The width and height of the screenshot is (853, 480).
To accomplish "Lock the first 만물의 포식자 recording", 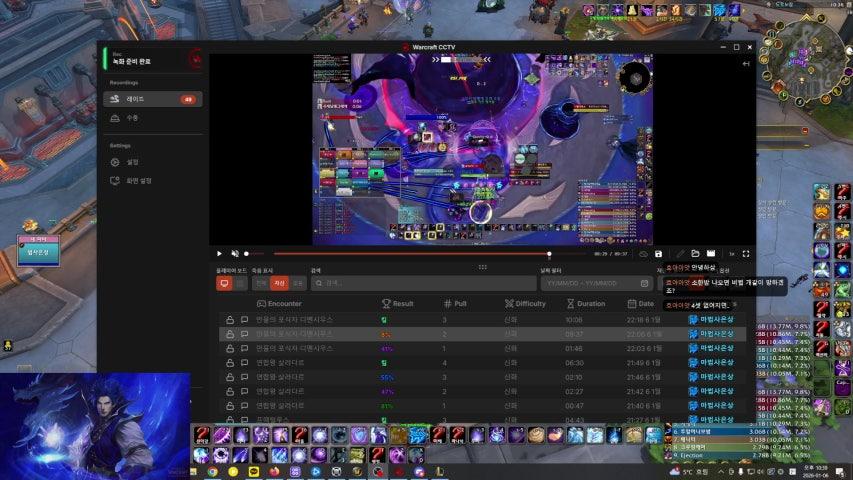I will click(230, 320).
